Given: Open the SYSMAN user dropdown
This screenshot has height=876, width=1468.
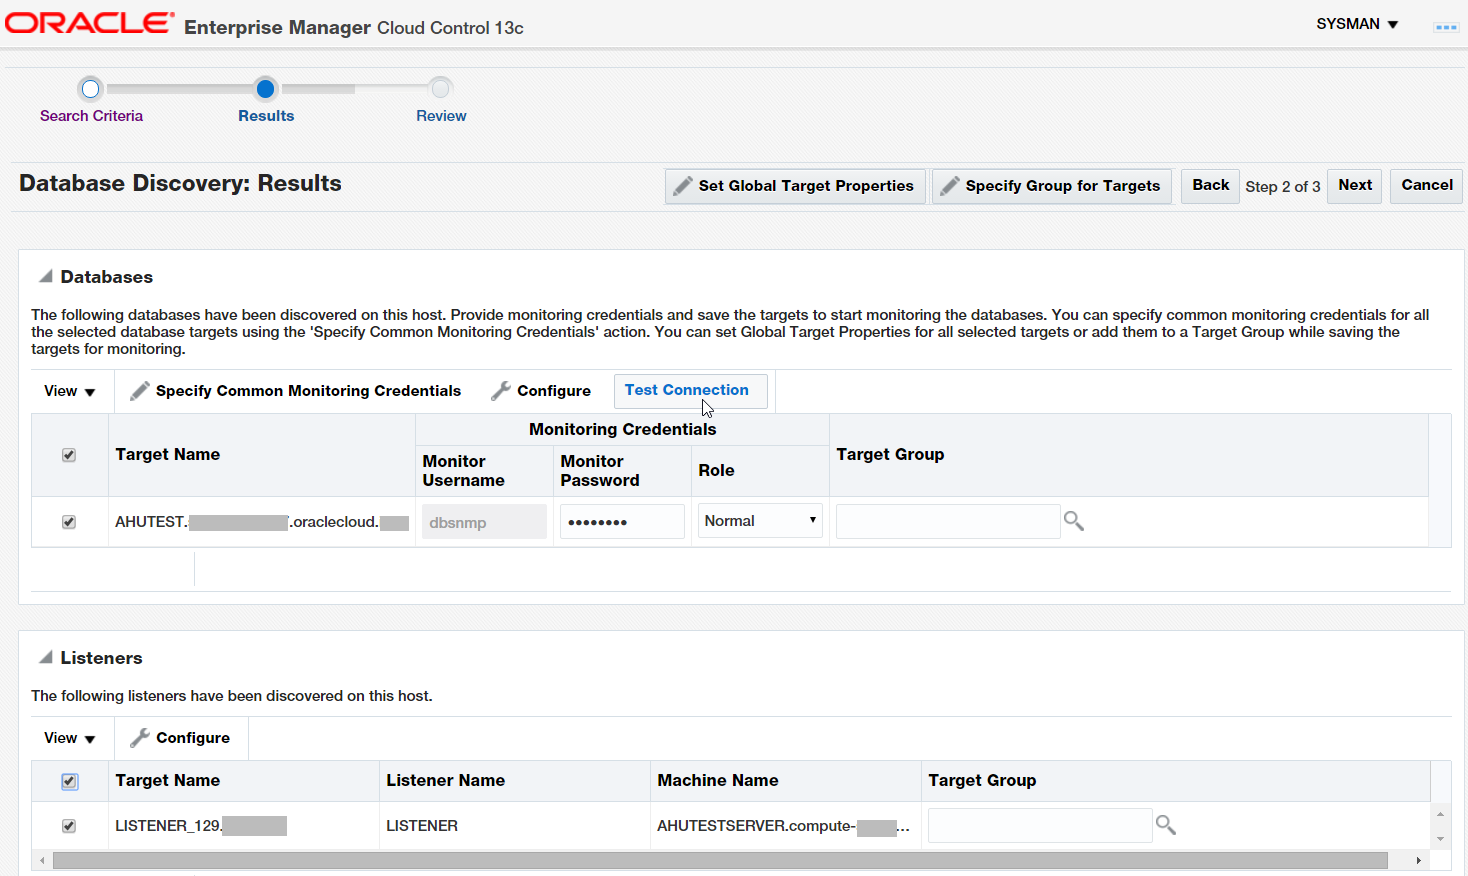Looking at the screenshot, I should [1357, 24].
